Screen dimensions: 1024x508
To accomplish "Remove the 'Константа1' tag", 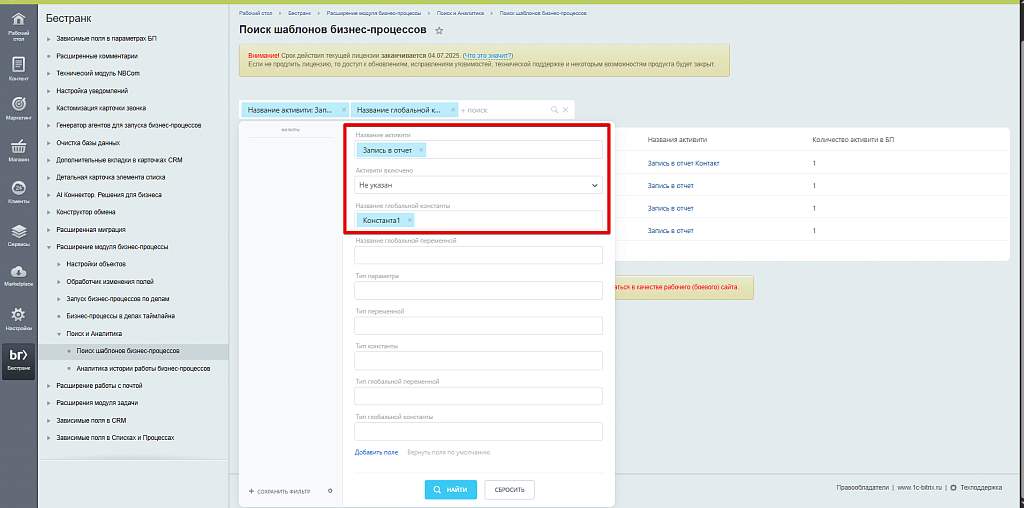I will pos(410,220).
